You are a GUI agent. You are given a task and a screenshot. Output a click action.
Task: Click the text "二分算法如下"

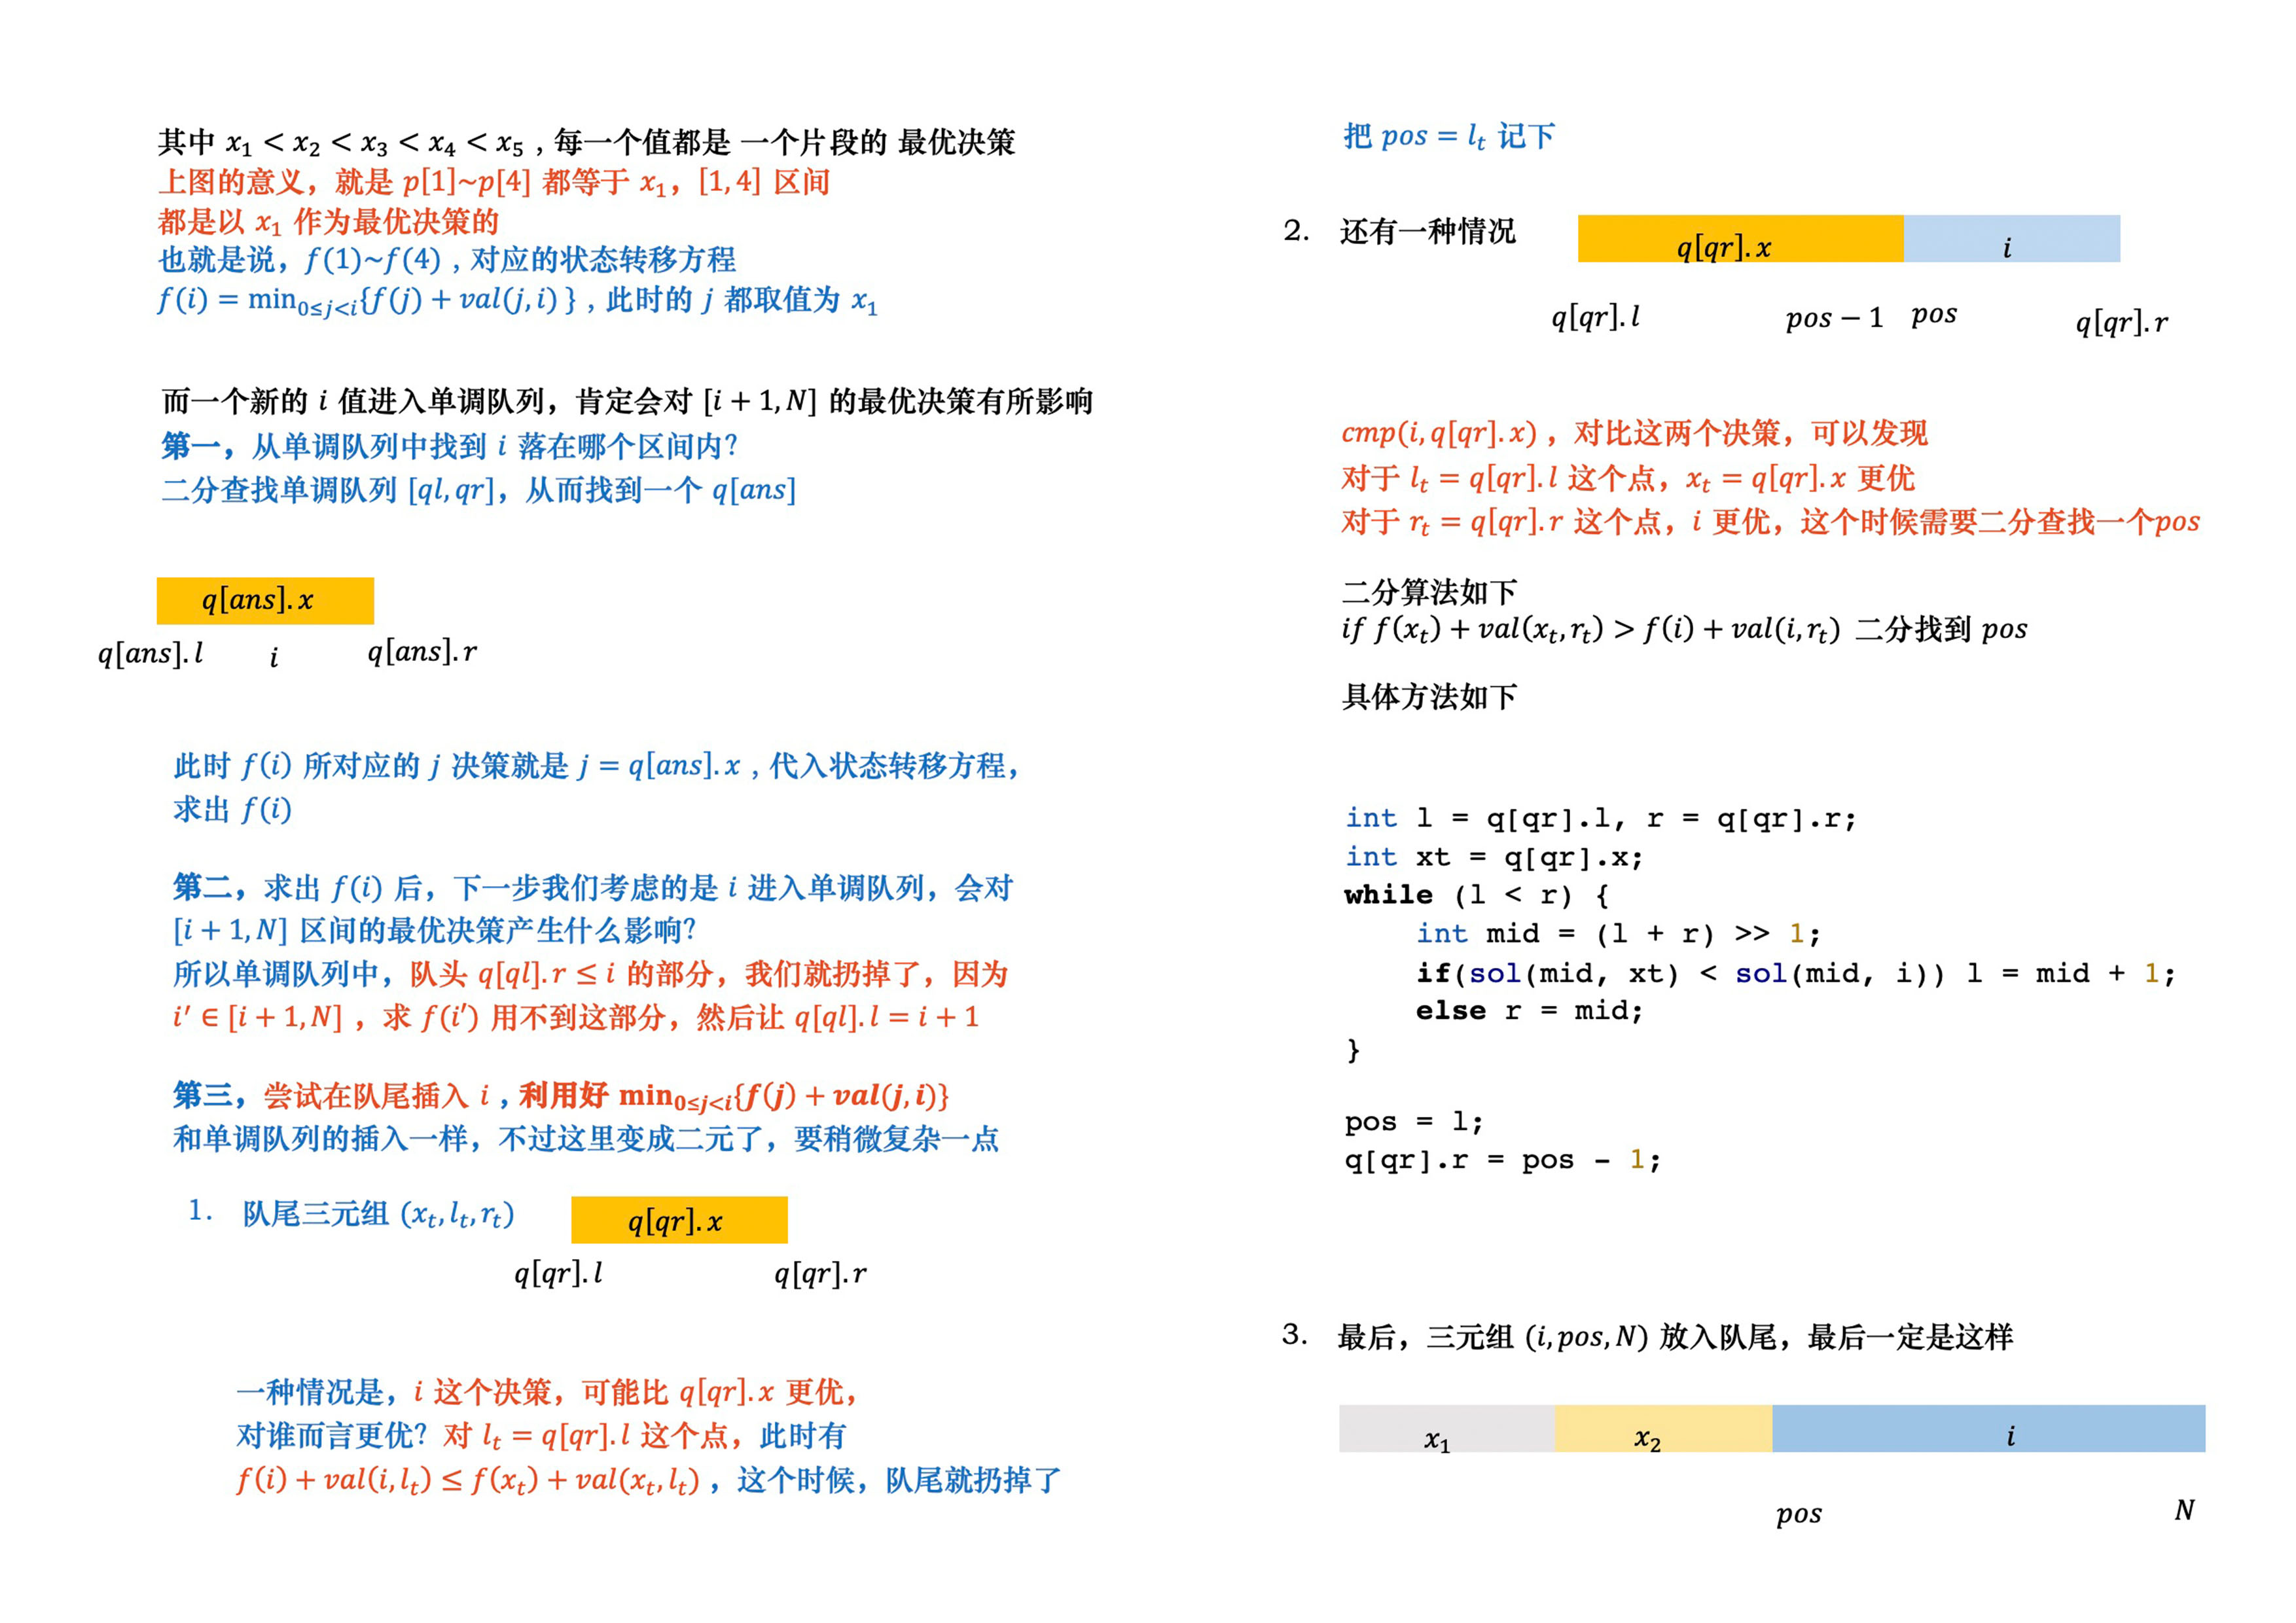pyautogui.click(x=1429, y=592)
